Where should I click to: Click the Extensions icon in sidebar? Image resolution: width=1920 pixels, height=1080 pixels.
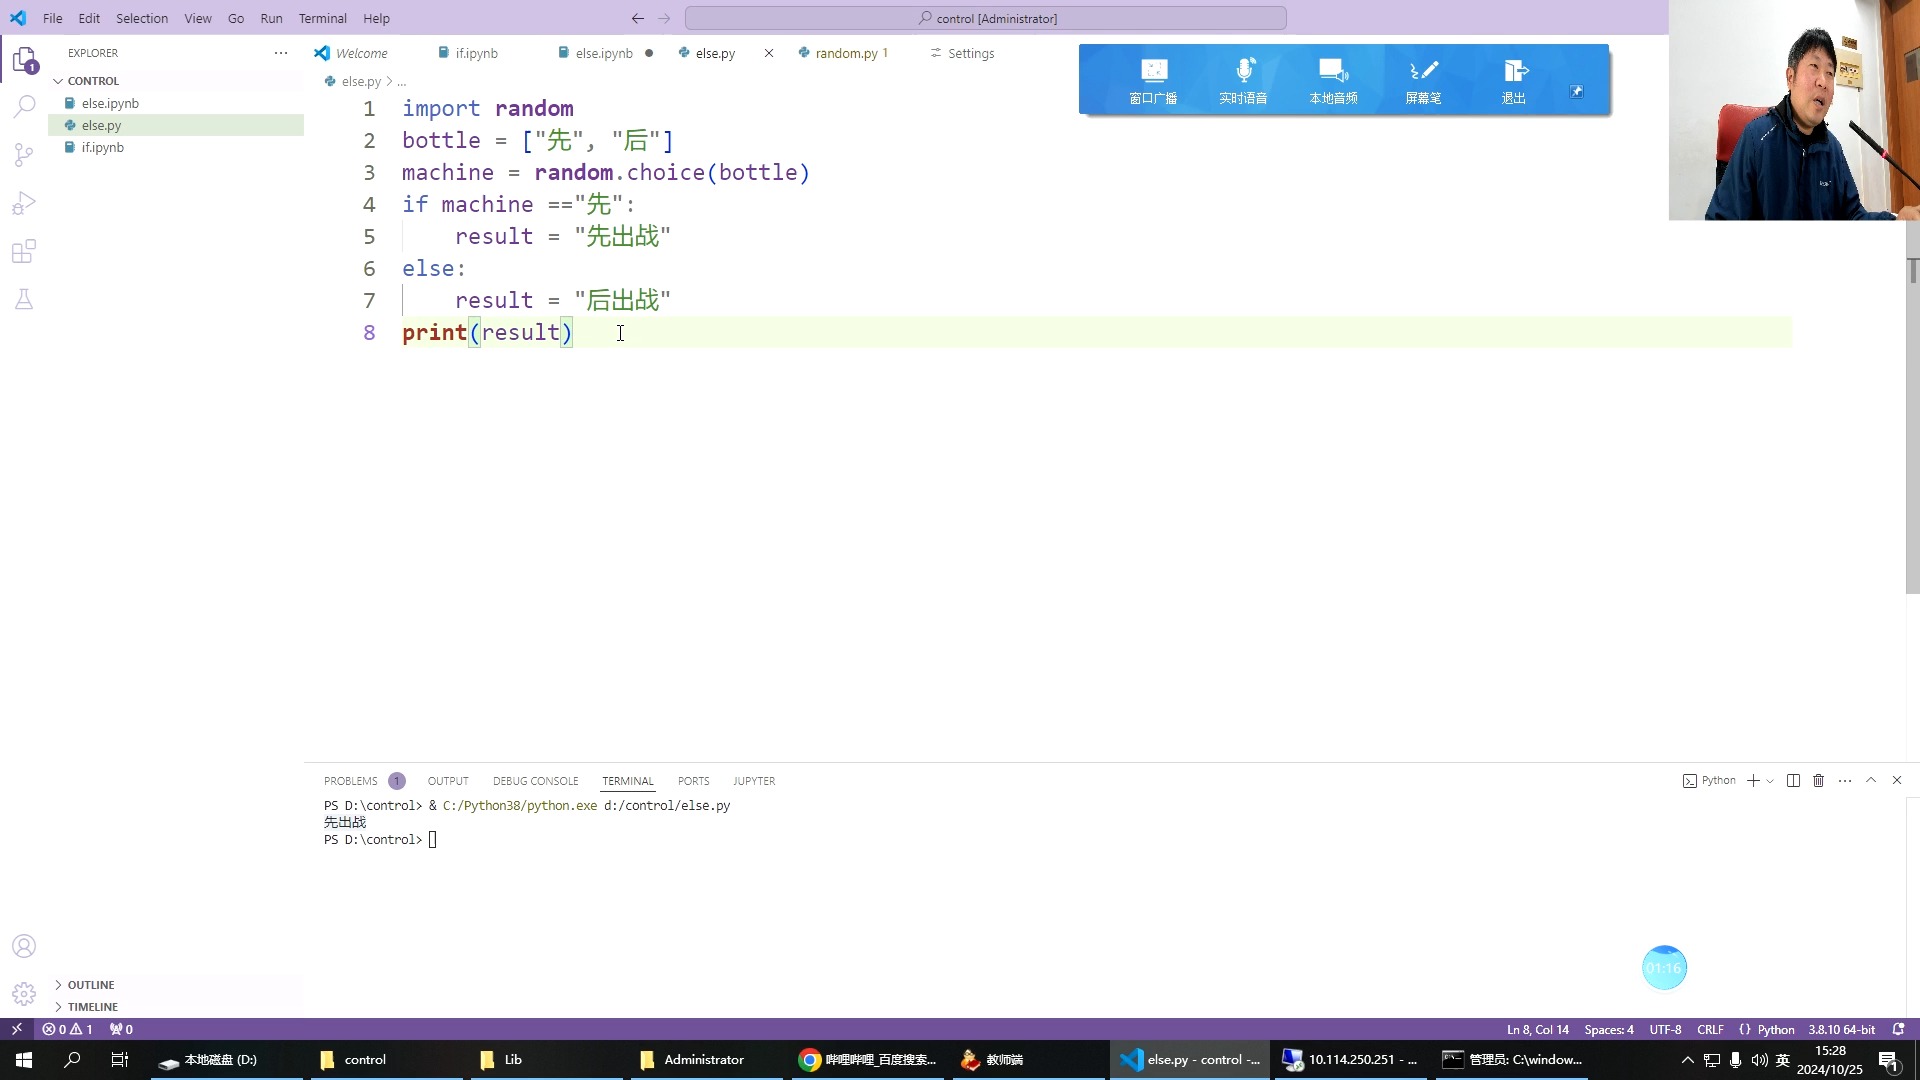pyautogui.click(x=24, y=252)
